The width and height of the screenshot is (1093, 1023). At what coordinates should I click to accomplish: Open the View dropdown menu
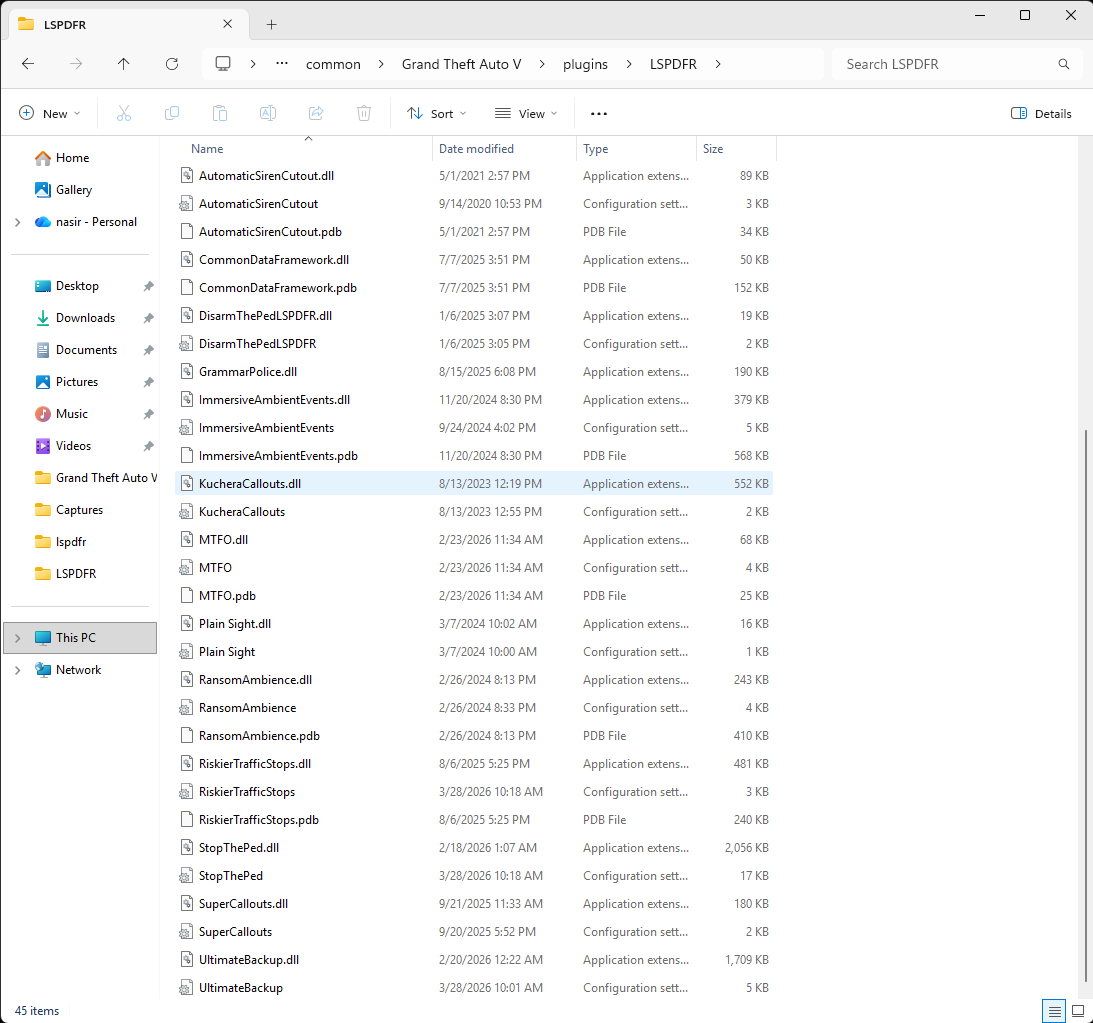coord(526,114)
